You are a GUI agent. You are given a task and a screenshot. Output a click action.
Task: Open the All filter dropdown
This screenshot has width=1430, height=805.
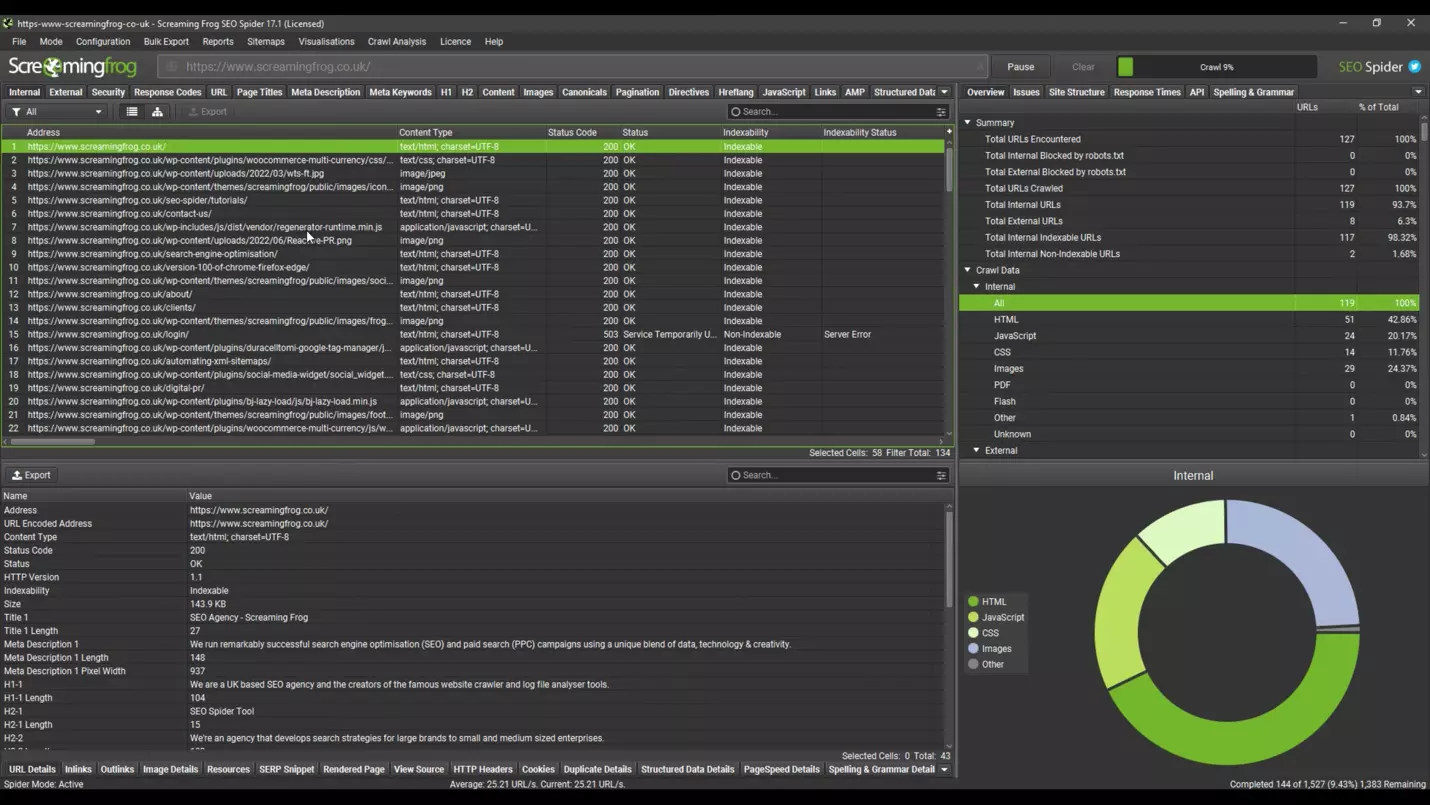point(57,112)
